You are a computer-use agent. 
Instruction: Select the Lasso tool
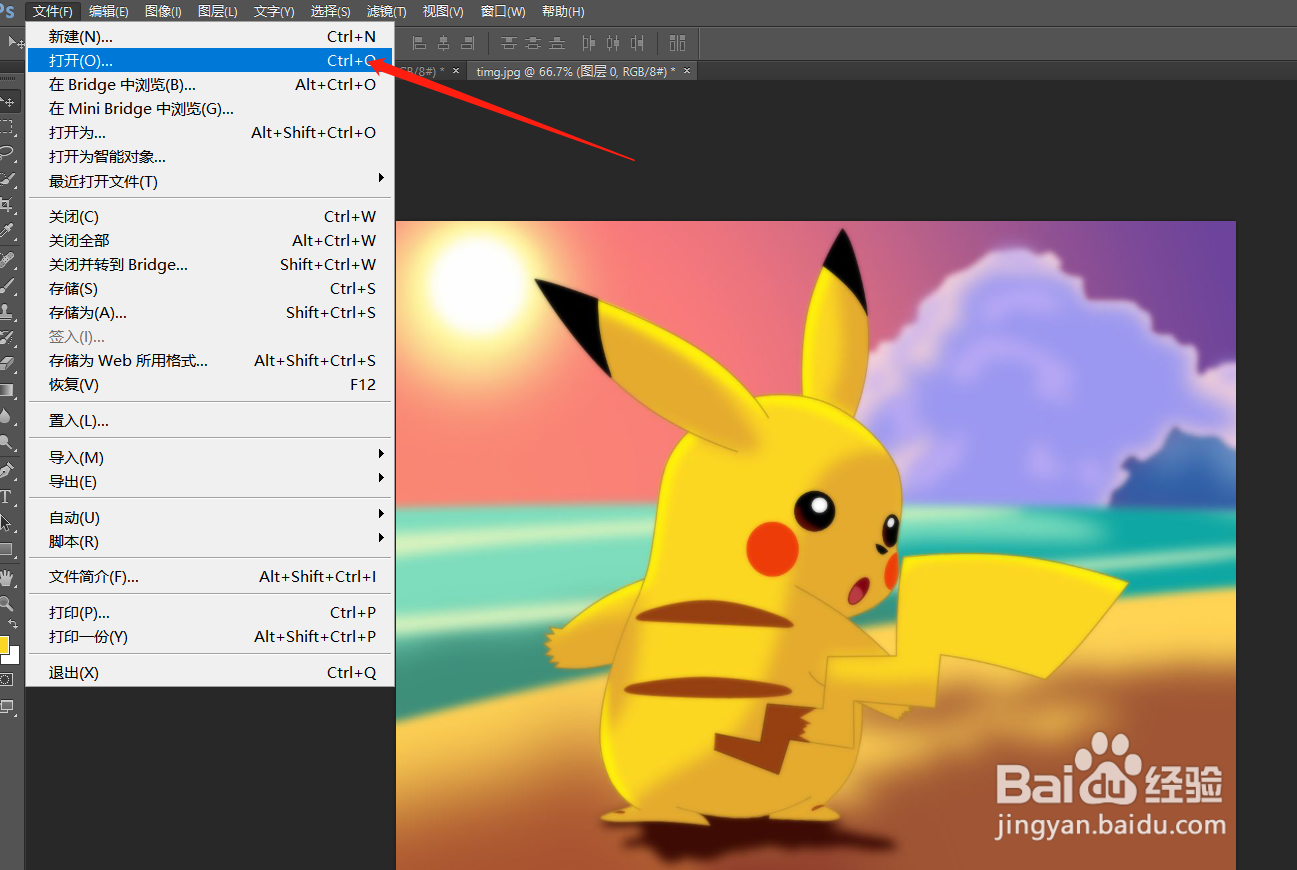pos(9,154)
